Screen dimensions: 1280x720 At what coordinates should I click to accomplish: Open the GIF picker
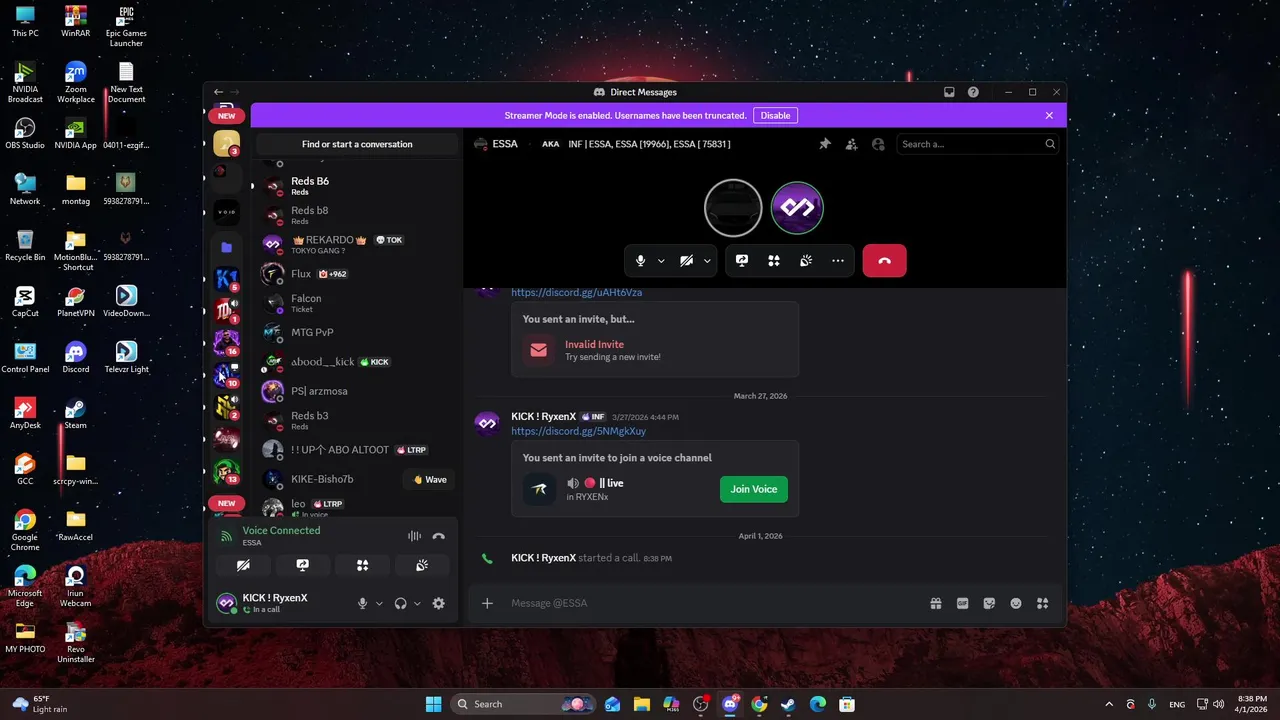pos(963,603)
